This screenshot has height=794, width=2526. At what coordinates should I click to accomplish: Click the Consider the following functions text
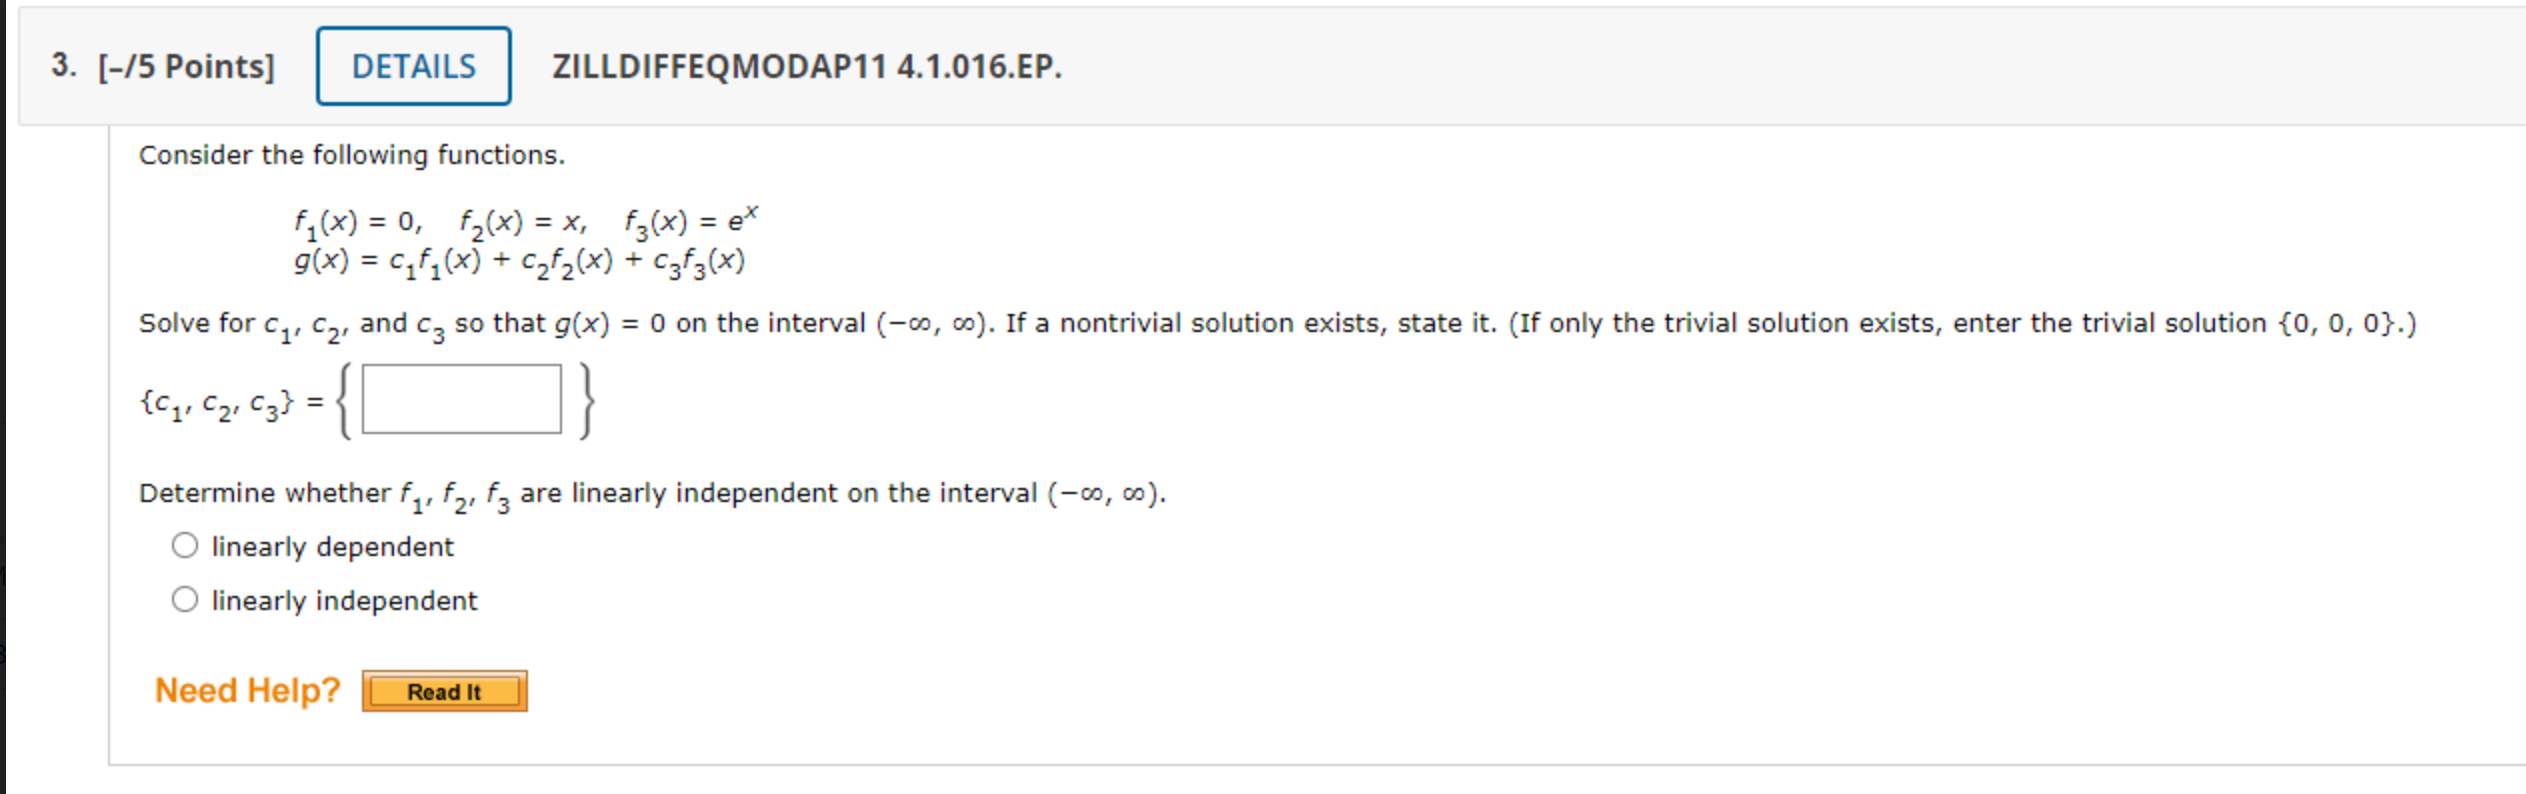pos(352,155)
